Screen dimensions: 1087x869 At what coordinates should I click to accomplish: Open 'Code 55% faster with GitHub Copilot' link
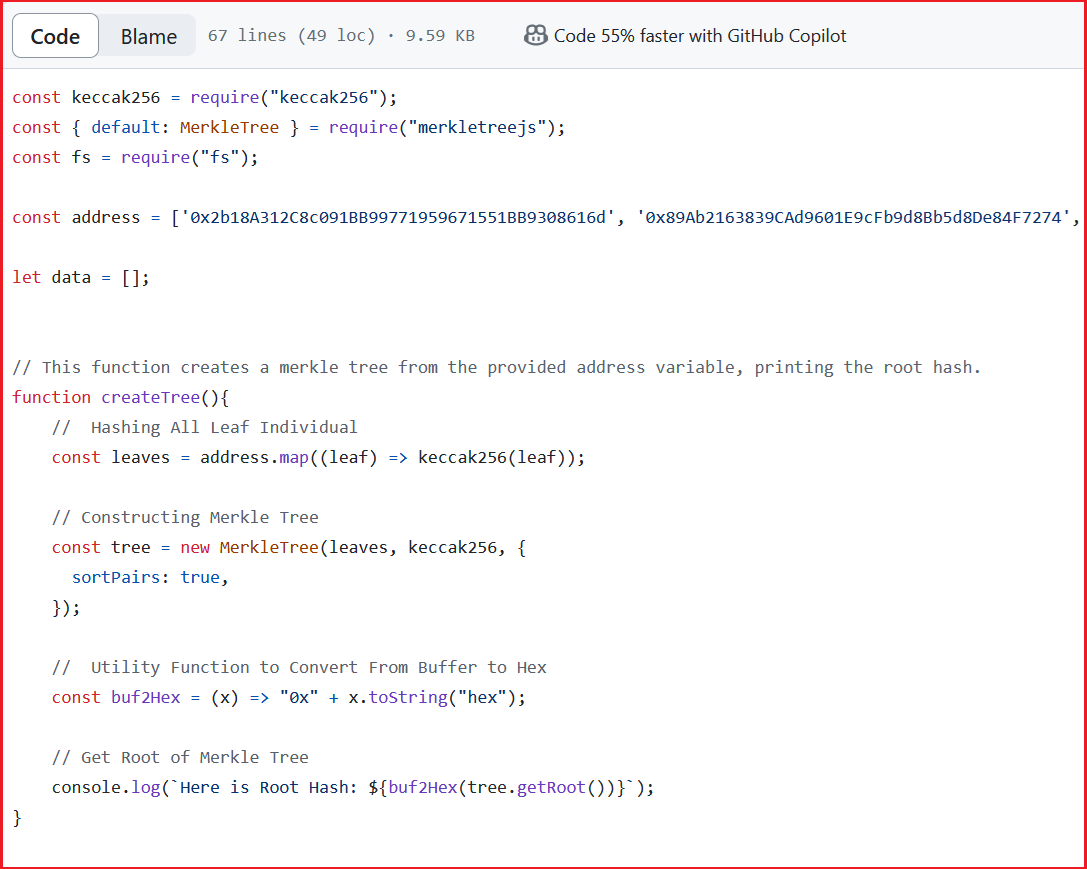[x=700, y=36]
